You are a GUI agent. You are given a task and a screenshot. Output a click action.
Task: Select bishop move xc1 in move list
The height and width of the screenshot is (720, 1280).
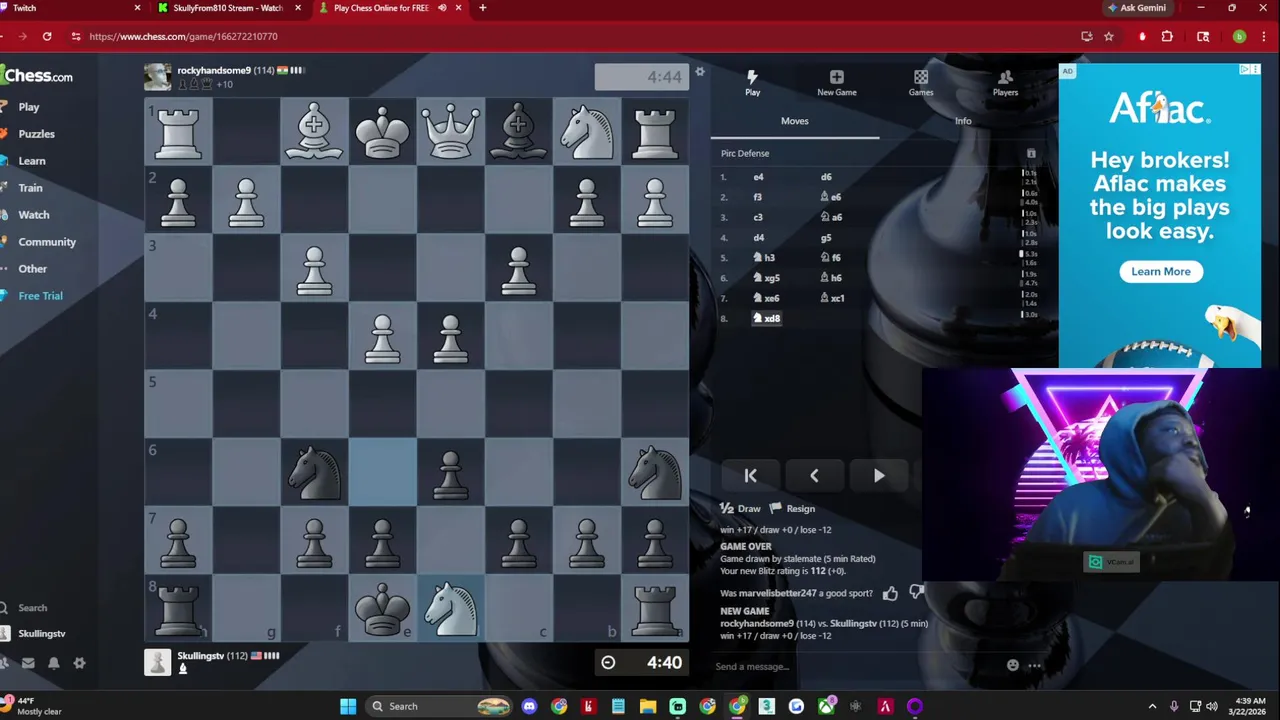[x=832, y=298]
